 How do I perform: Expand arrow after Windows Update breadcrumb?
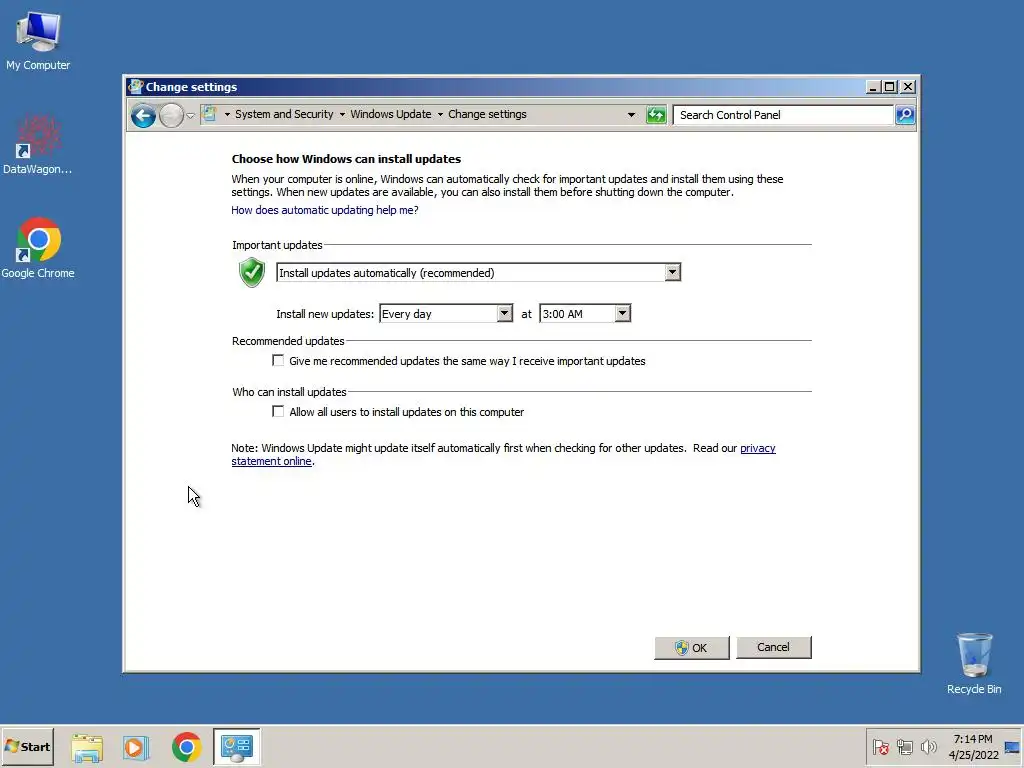[x=440, y=115]
